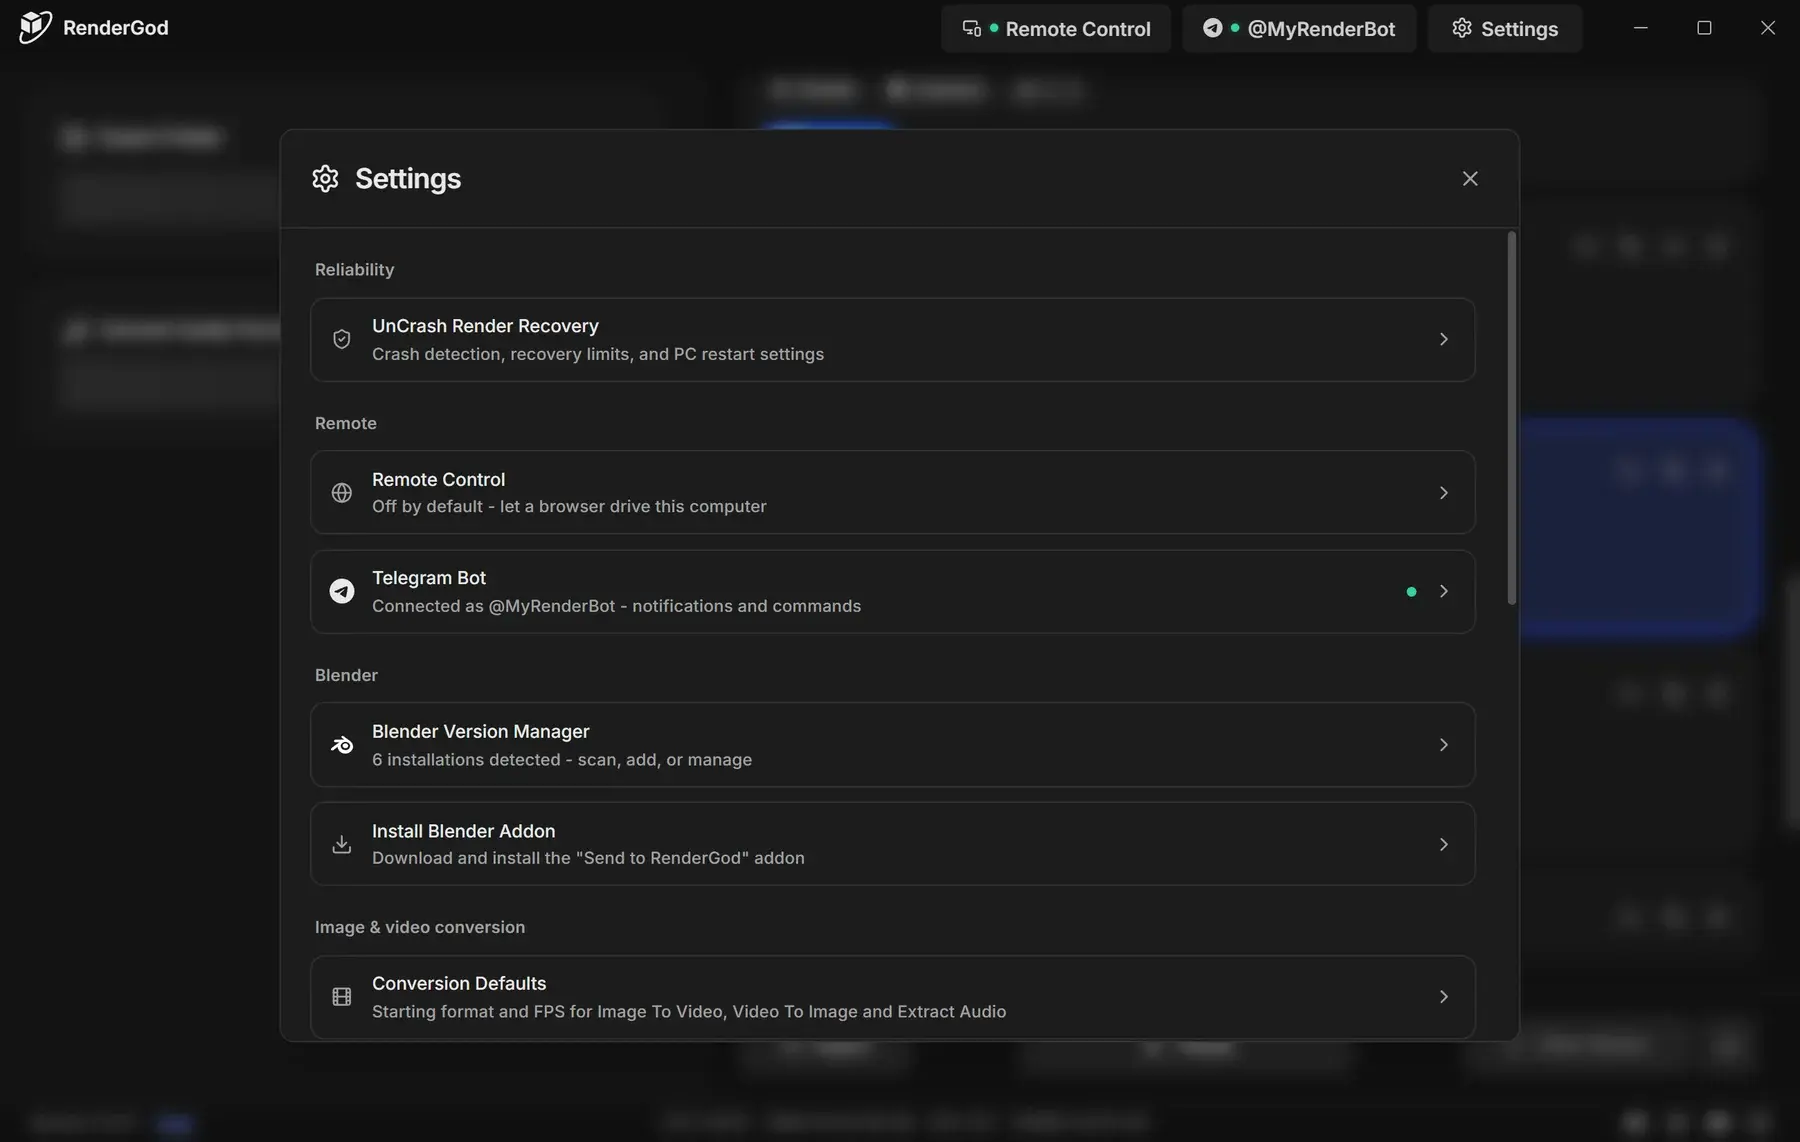This screenshot has width=1800, height=1142.
Task: Select the Blender Version Manager title
Action: pyautogui.click(x=481, y=732)
